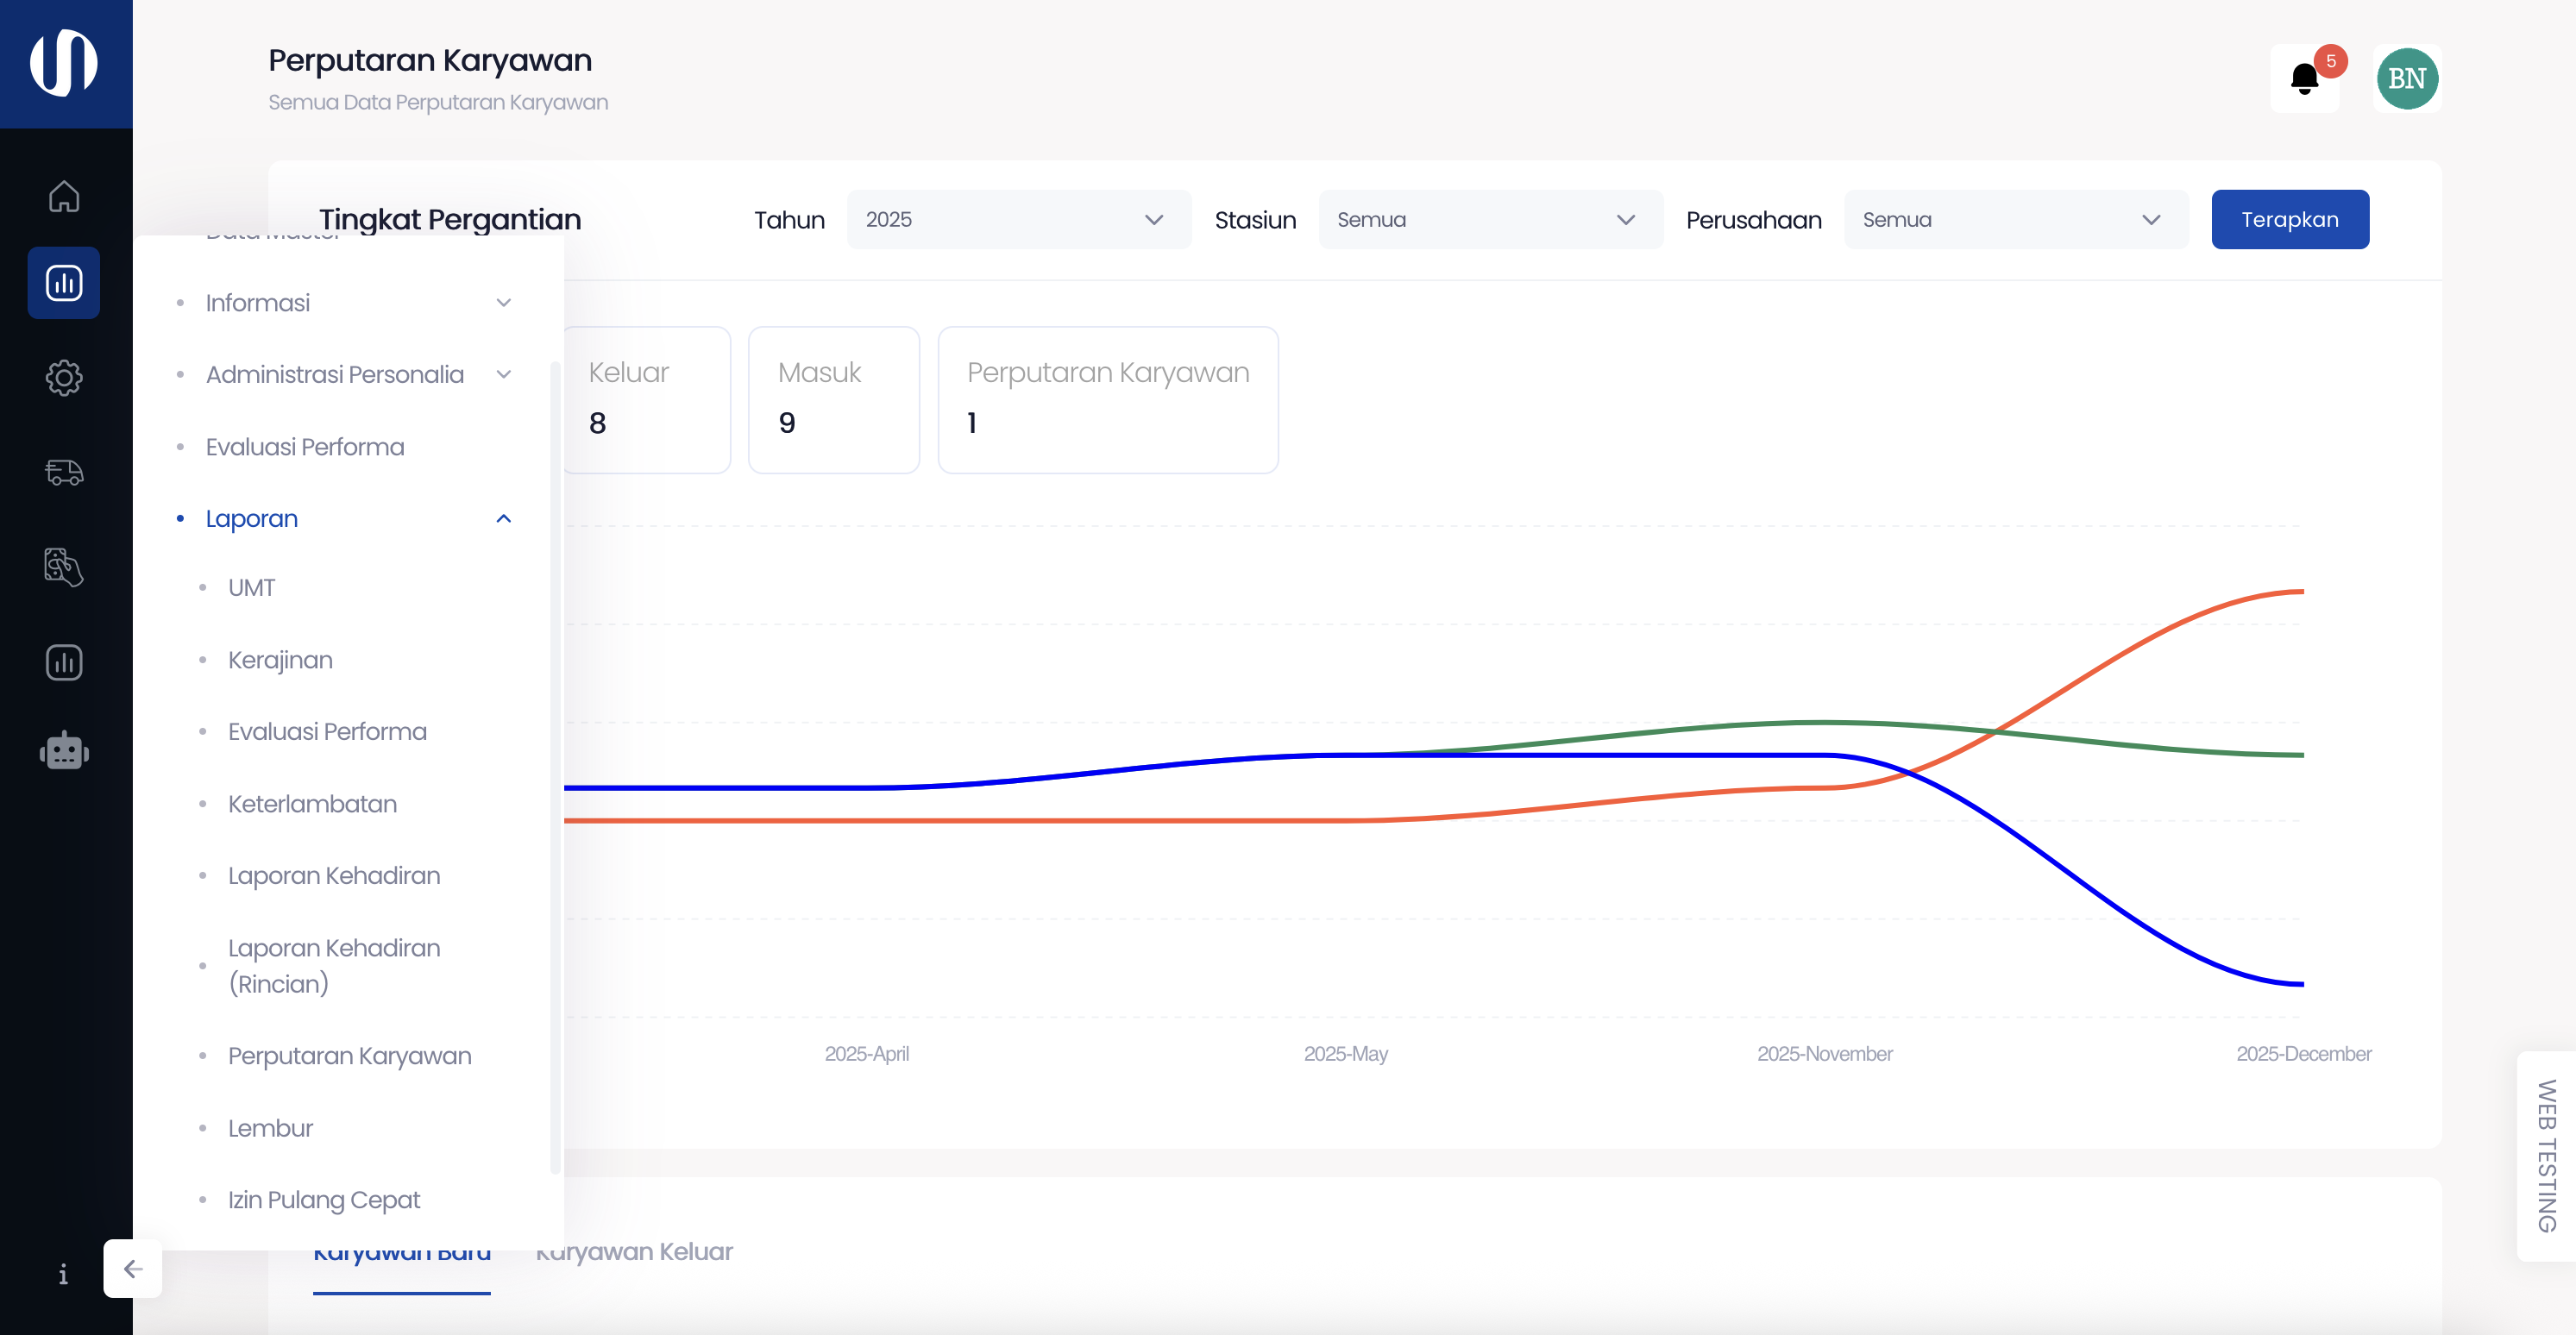Click the Terapkan button

(x=2289, y=220)
